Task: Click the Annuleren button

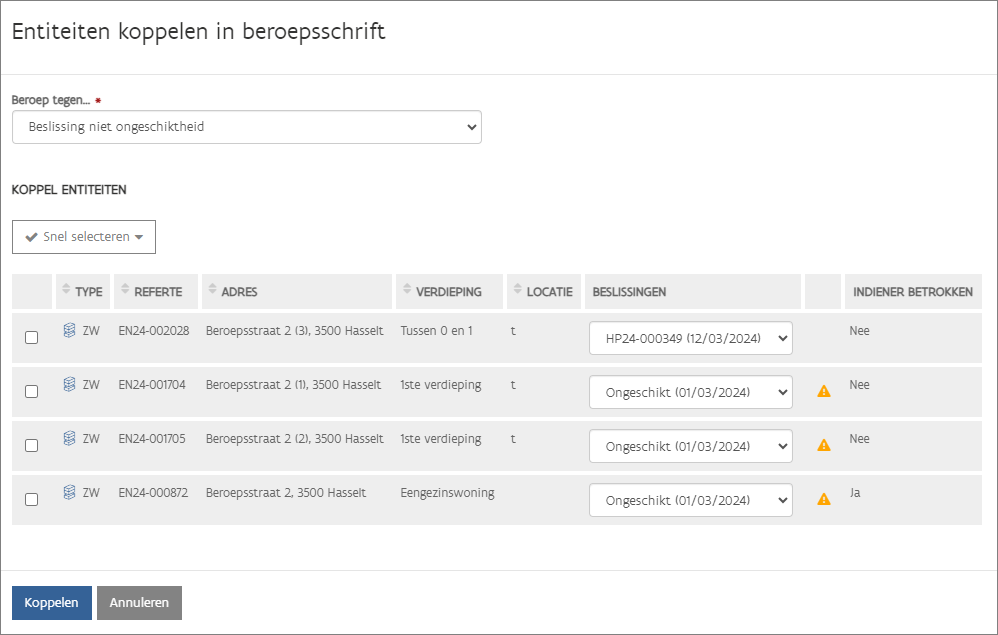Action: 139,603
